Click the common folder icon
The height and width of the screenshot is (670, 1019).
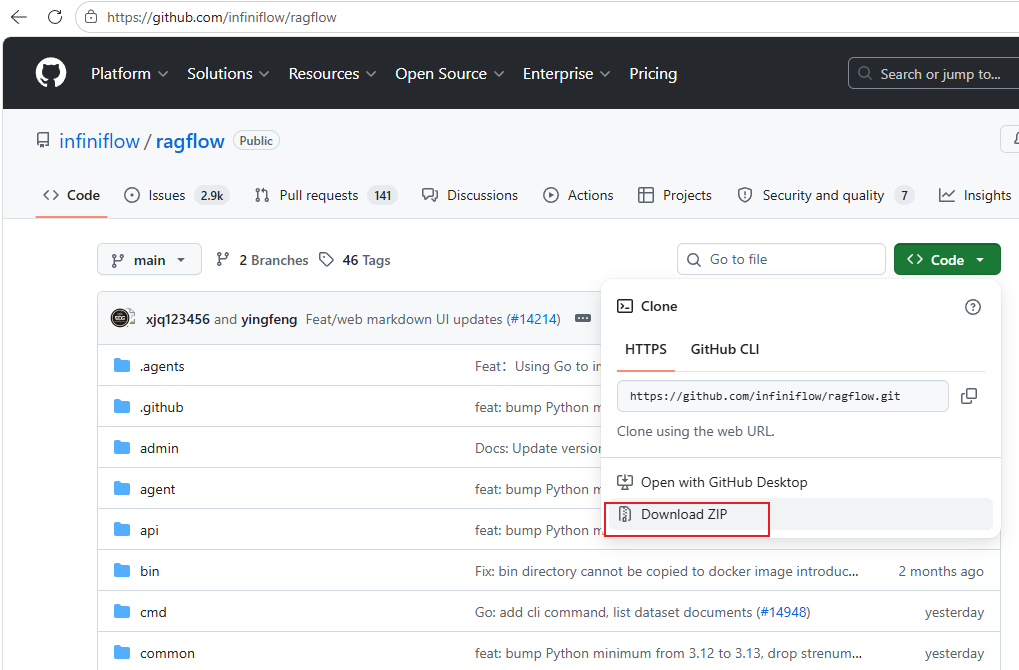pyautogui.click(x=122, y=652)
